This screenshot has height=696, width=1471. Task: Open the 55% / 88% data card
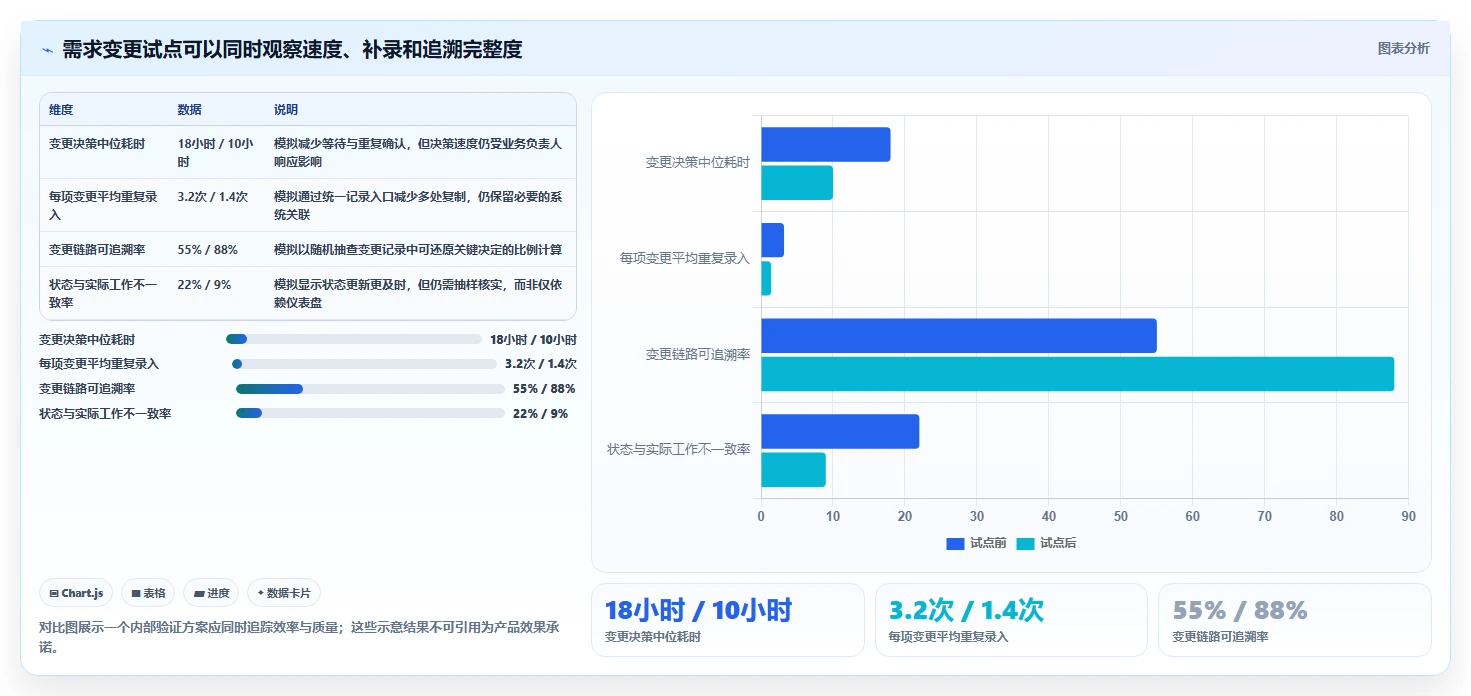(x=1294, y=620)
